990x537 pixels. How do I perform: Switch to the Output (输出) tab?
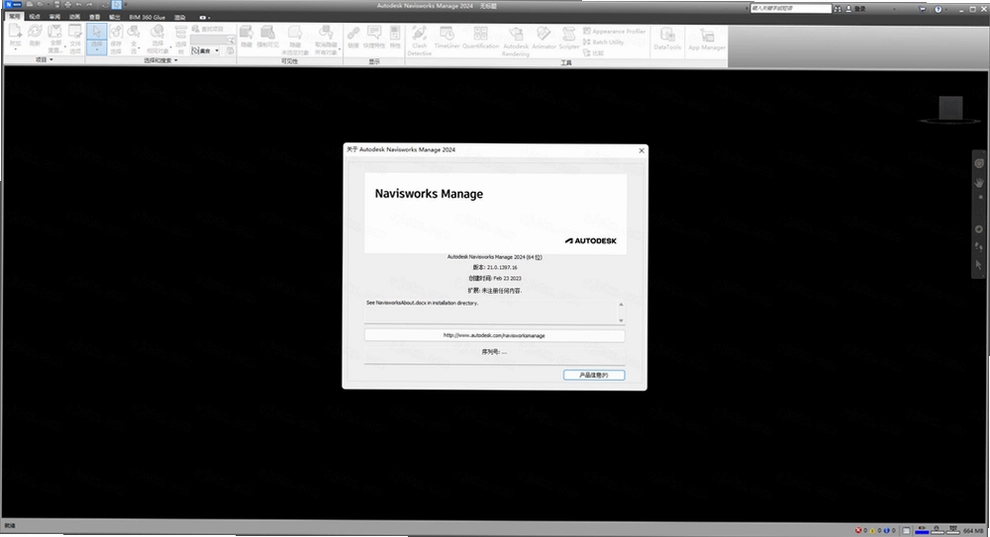click(114, 17)
